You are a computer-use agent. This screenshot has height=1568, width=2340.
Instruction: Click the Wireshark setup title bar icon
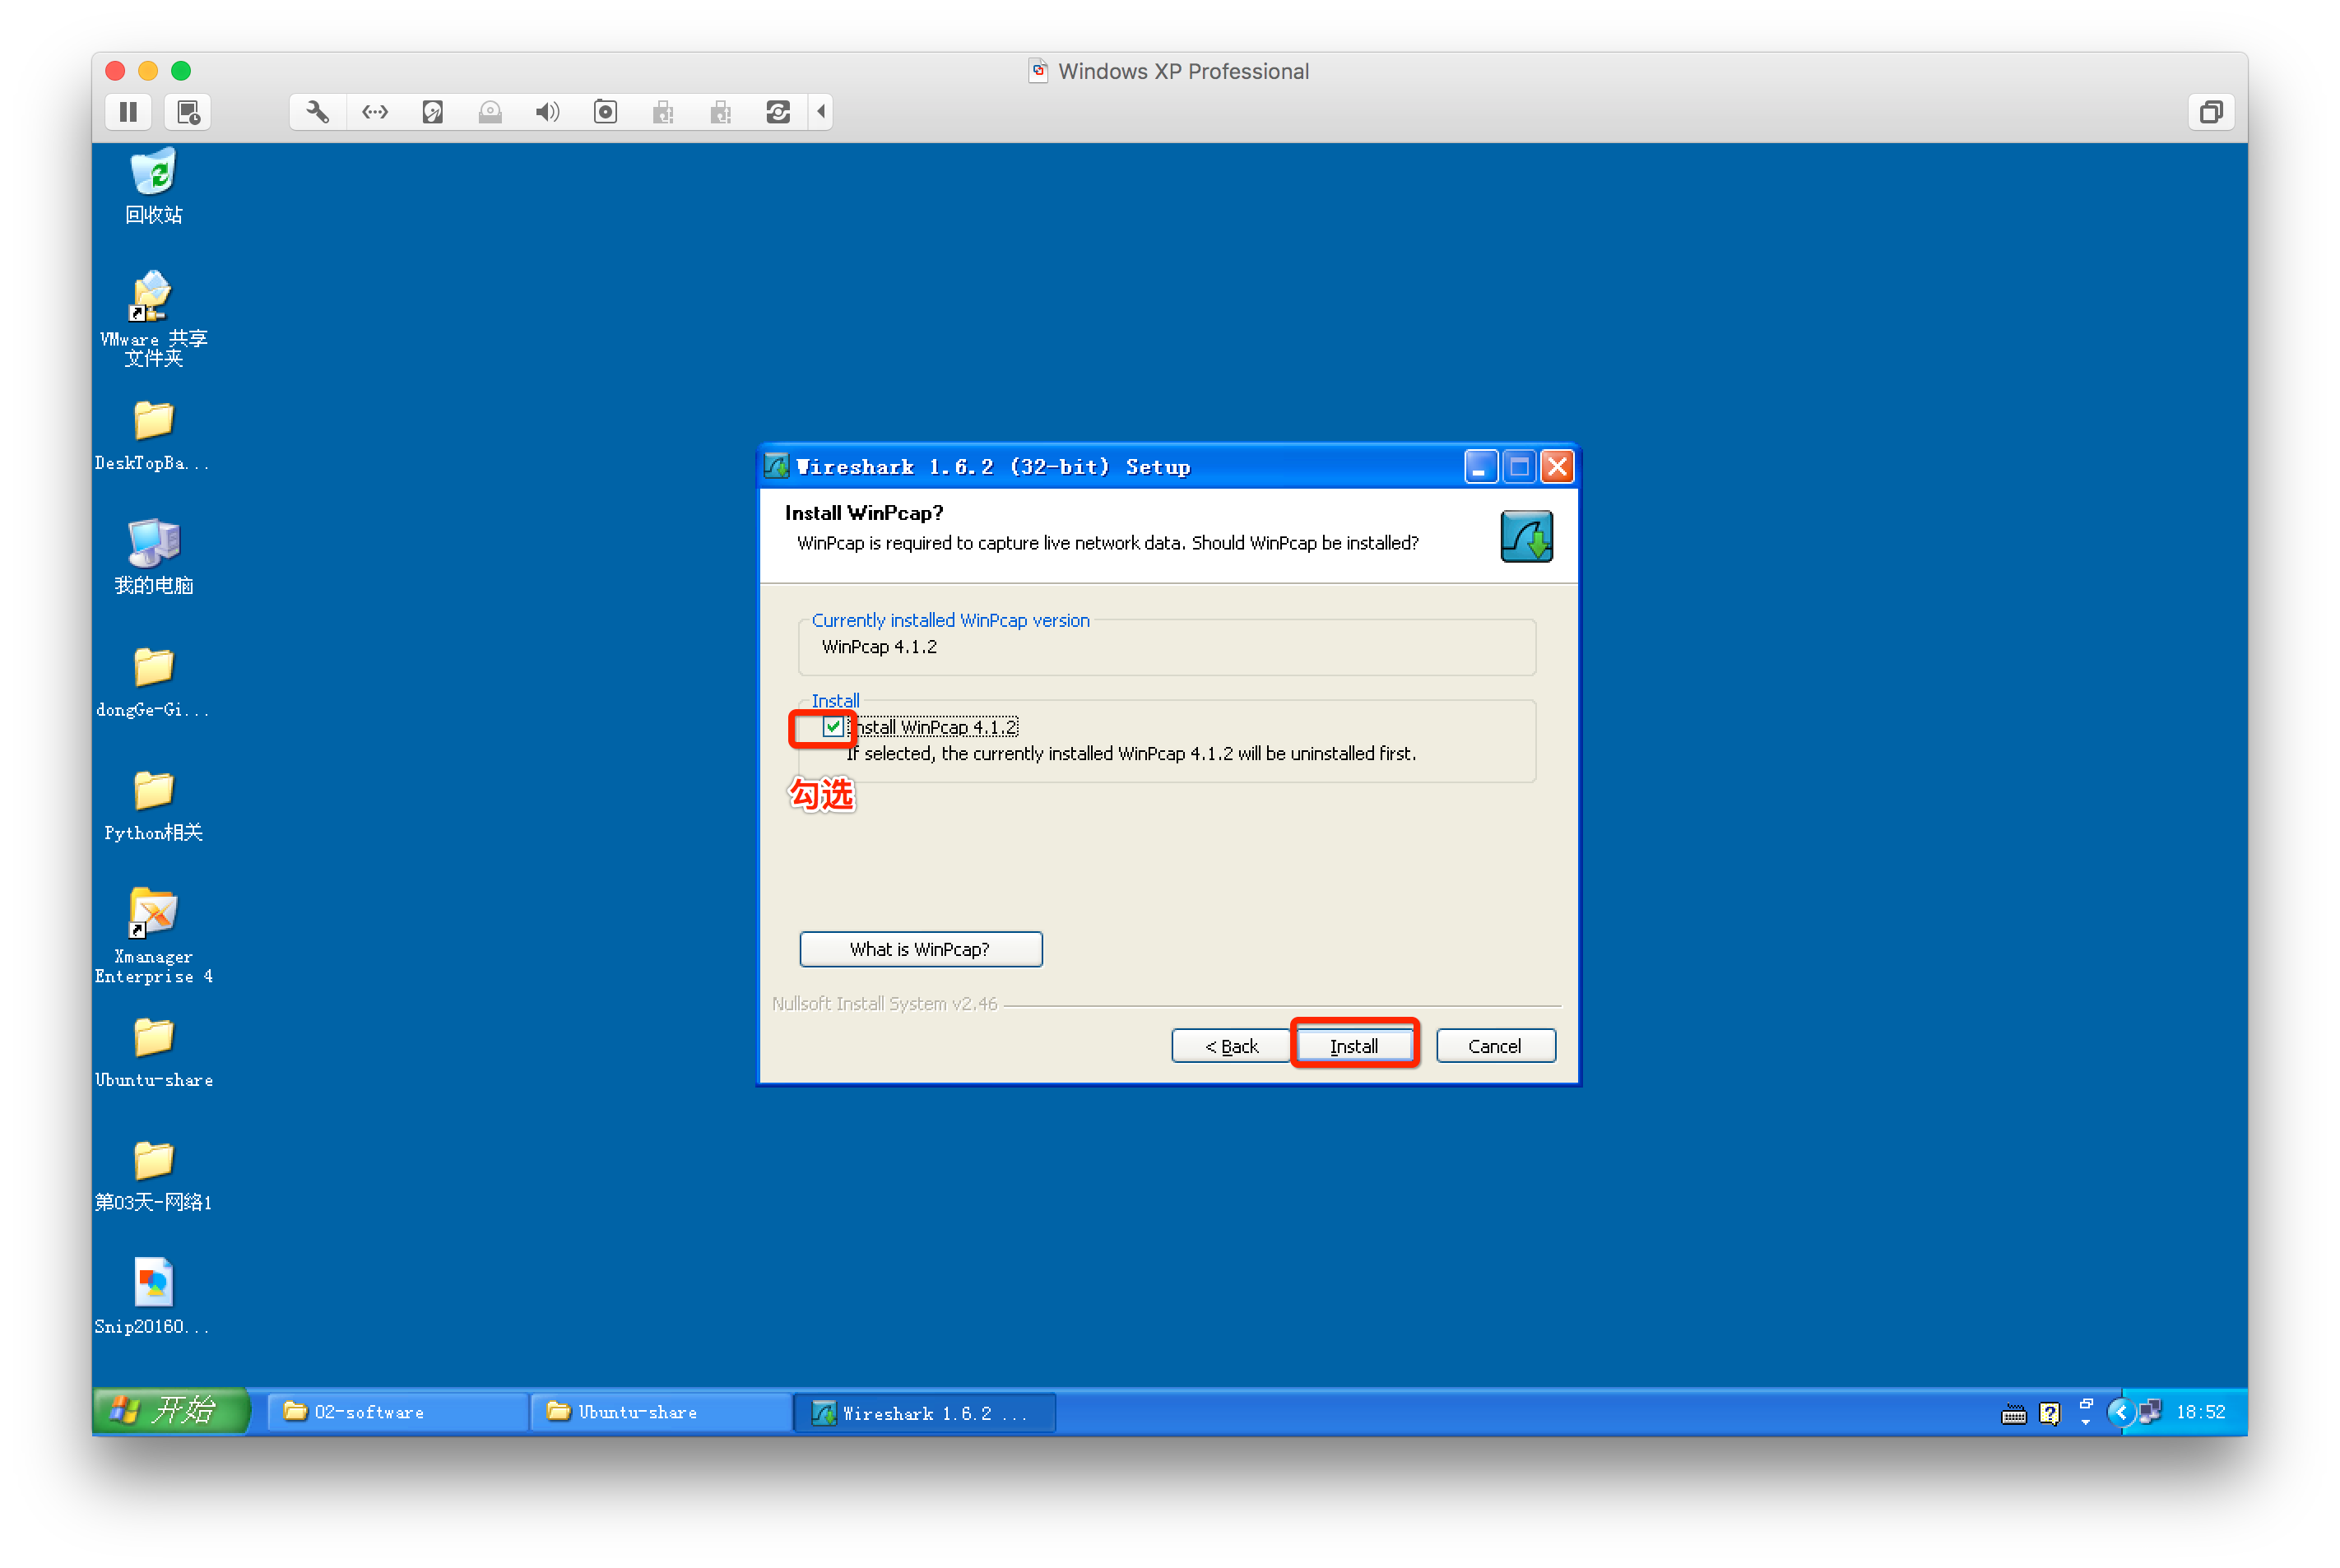click(777, 466)
